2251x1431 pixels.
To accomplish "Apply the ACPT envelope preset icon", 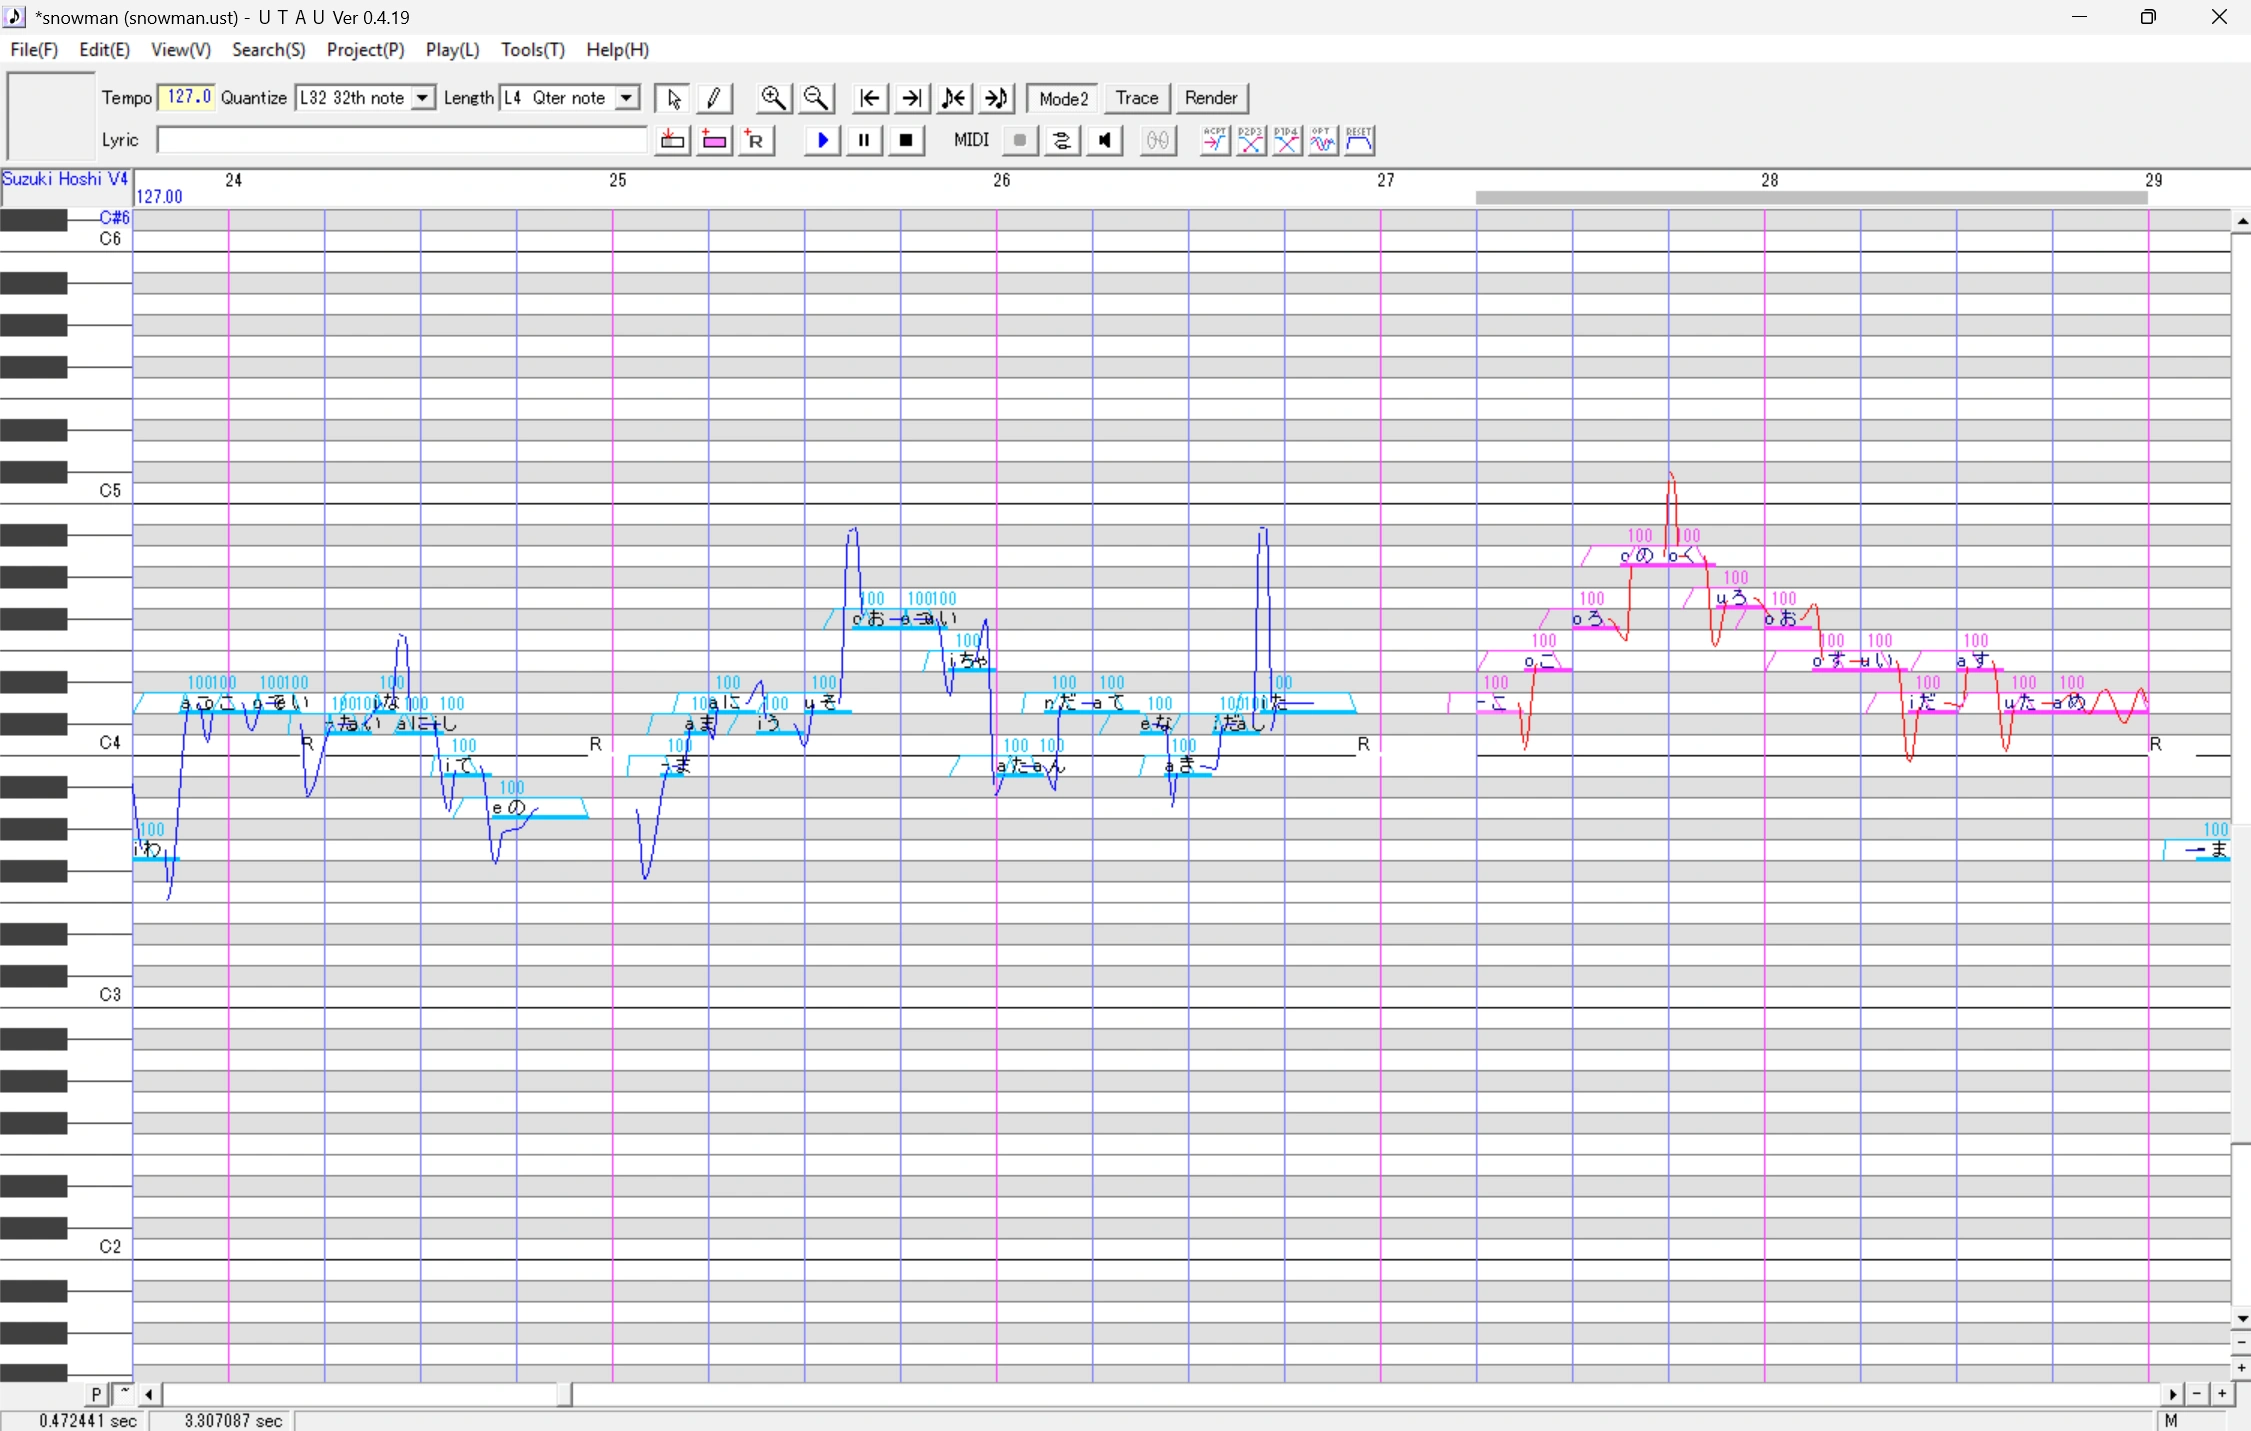I will point(1213,141).
